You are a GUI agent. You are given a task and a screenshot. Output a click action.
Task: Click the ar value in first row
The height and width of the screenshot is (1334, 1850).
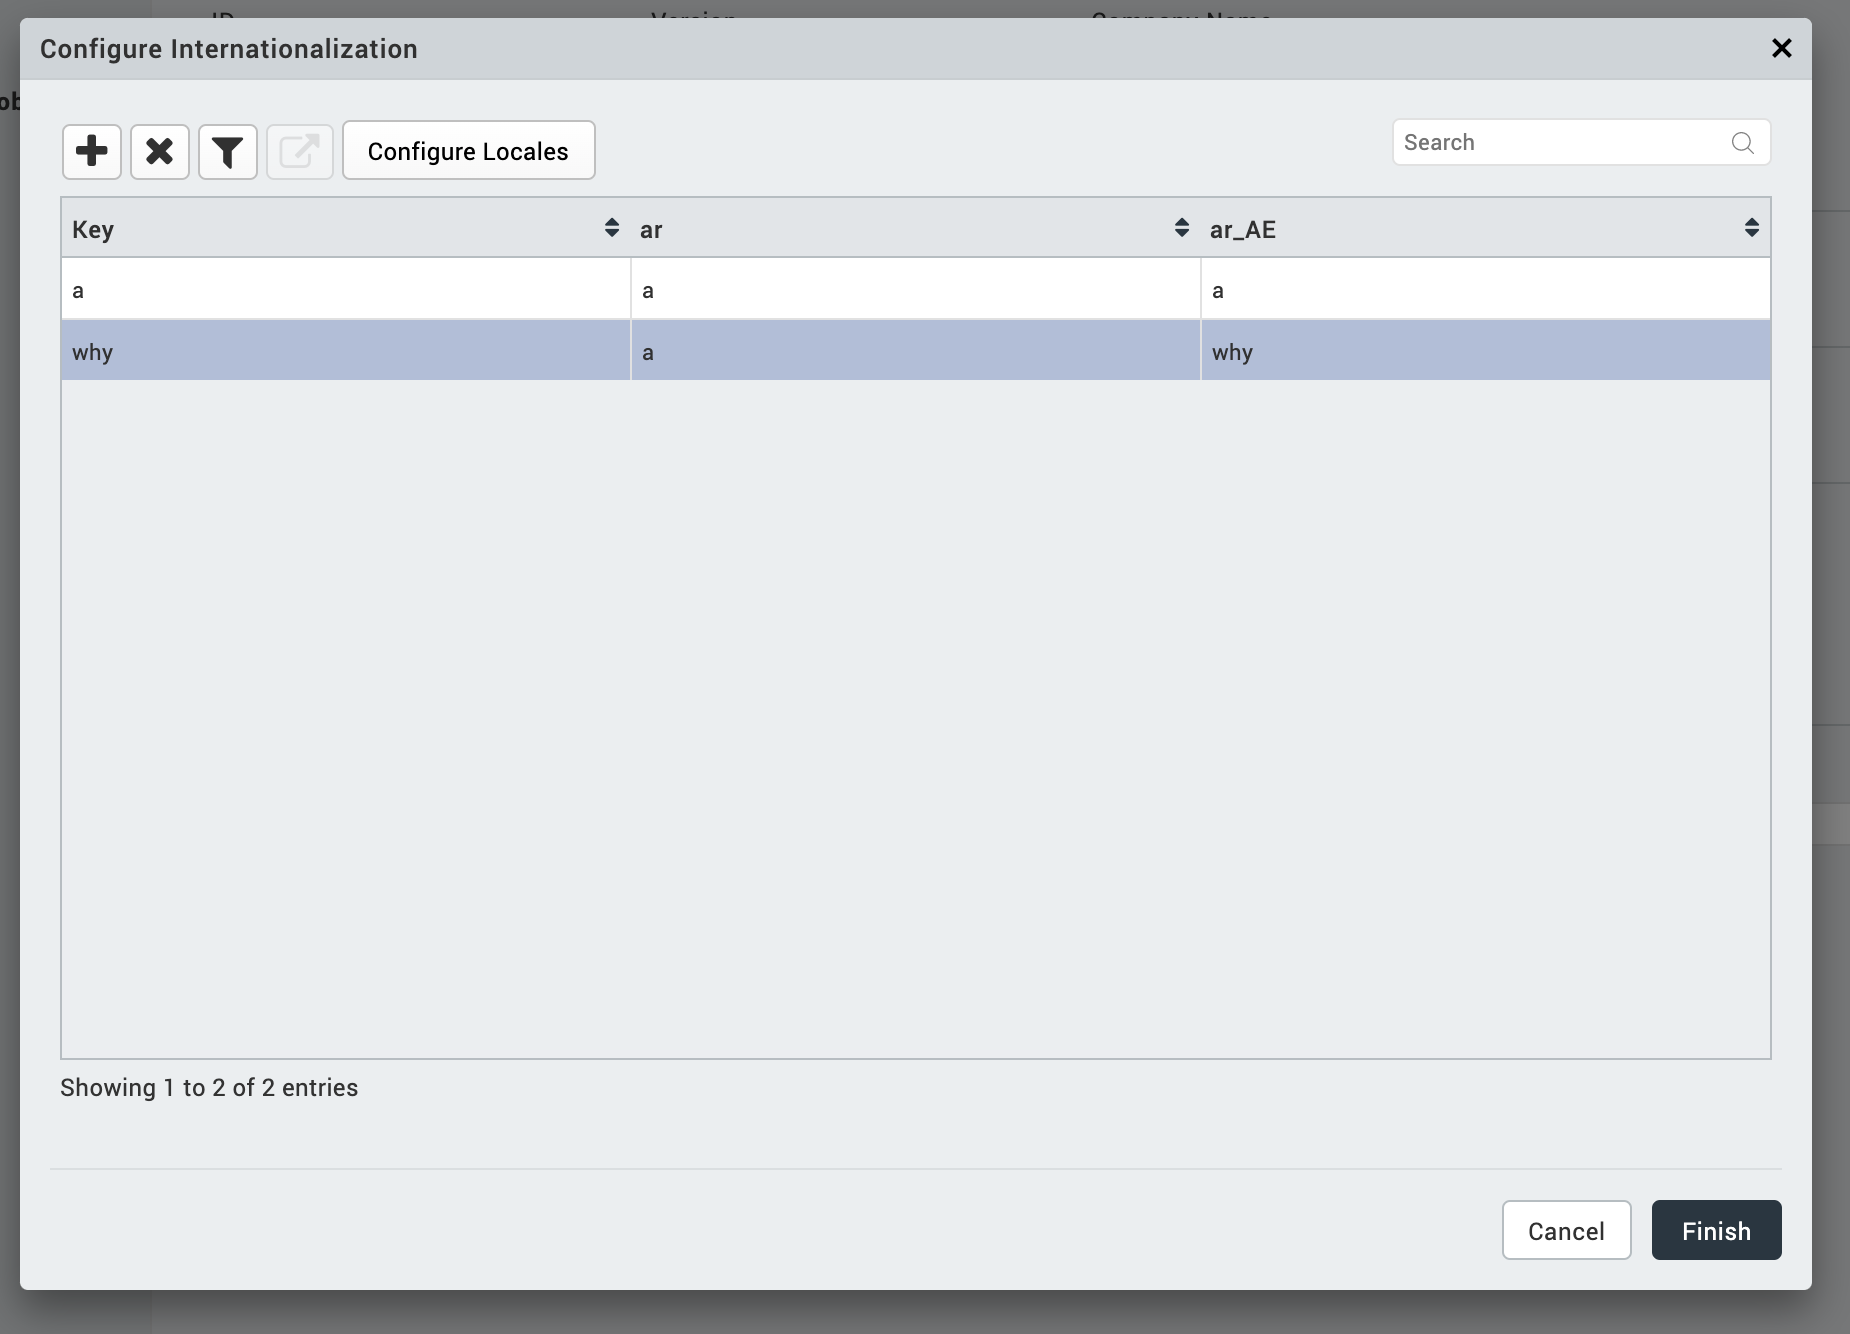915,290
